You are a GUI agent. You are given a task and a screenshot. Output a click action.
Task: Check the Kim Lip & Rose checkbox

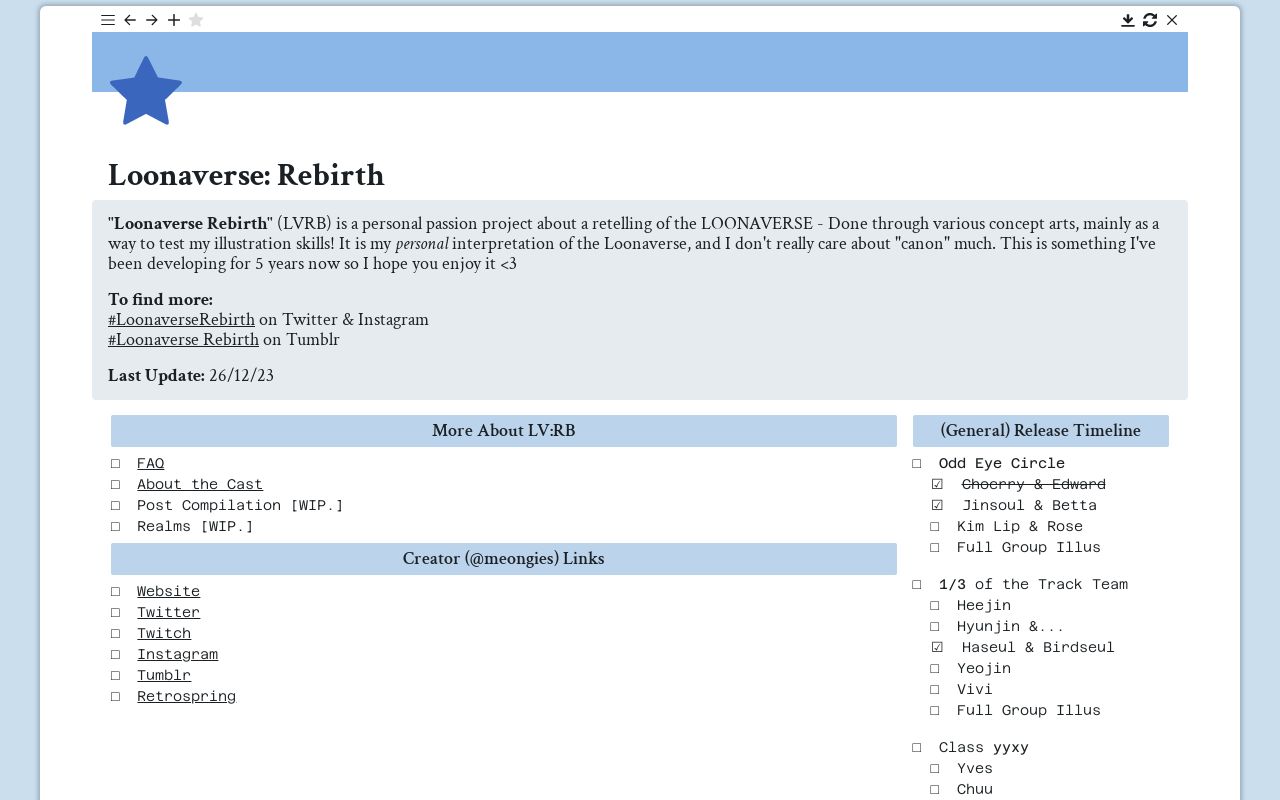935,527
